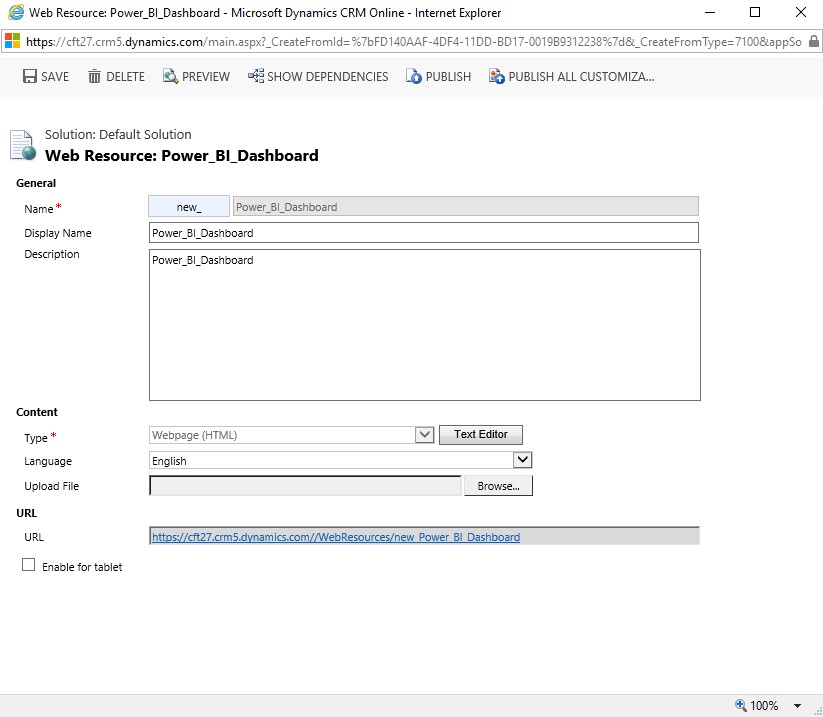This screenshot has height=717, width=823.
Task: Expand the Language dropdown
Action: coord(522,460)
